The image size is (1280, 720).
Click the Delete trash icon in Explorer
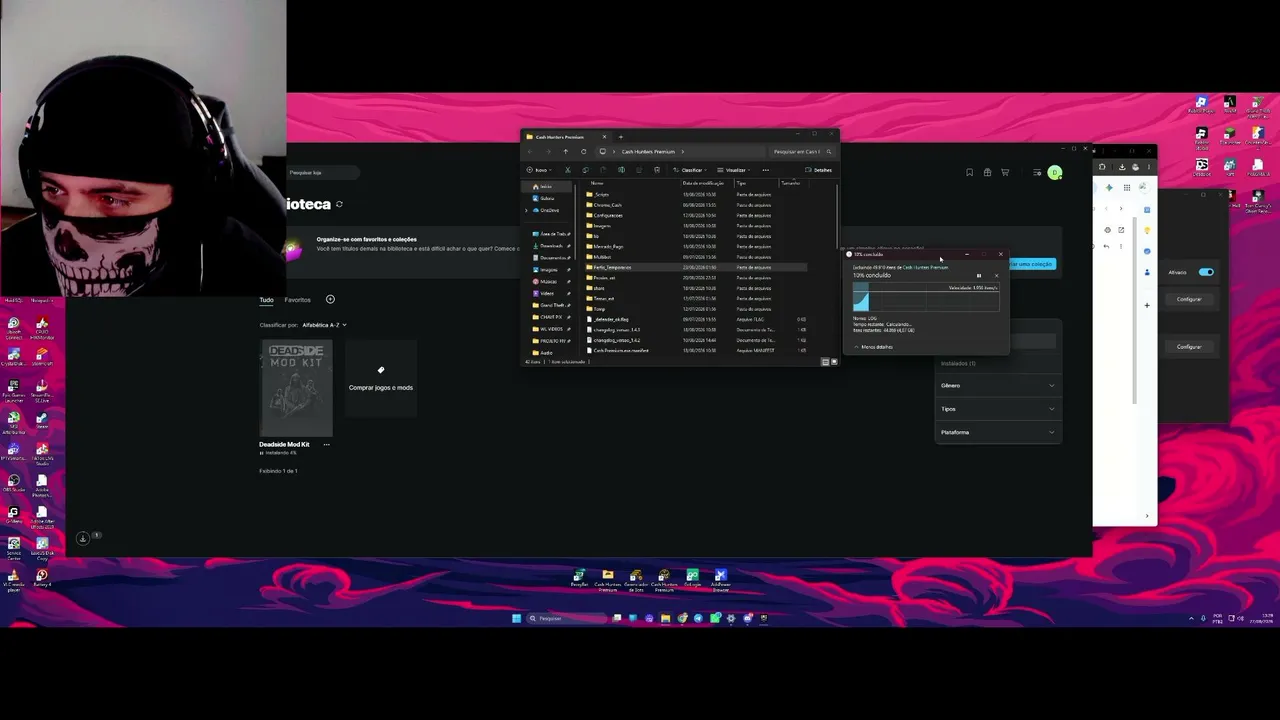(x=656, y=170)
